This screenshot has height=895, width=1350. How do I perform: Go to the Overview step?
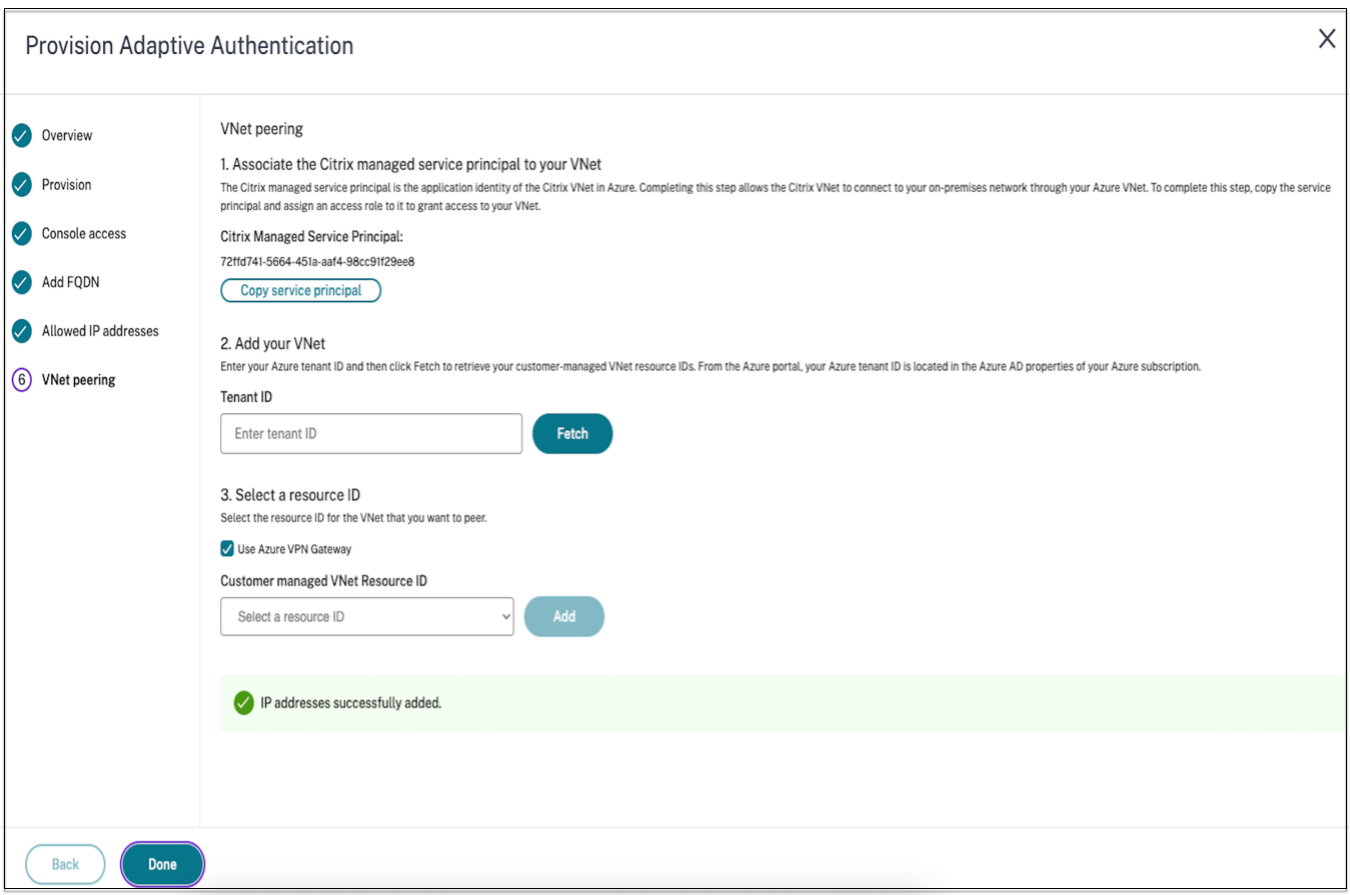(67, 136)
